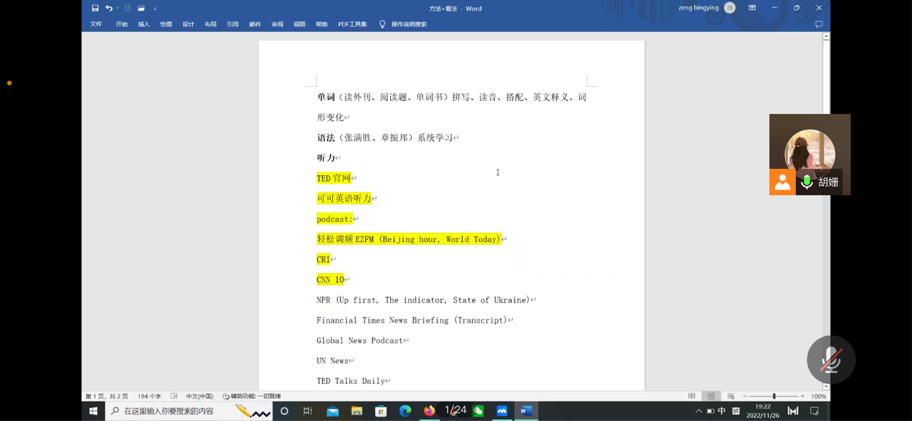Click the Undo arrow icon
The width and height of the screenshot is (912, 421).
pos(109,8)
